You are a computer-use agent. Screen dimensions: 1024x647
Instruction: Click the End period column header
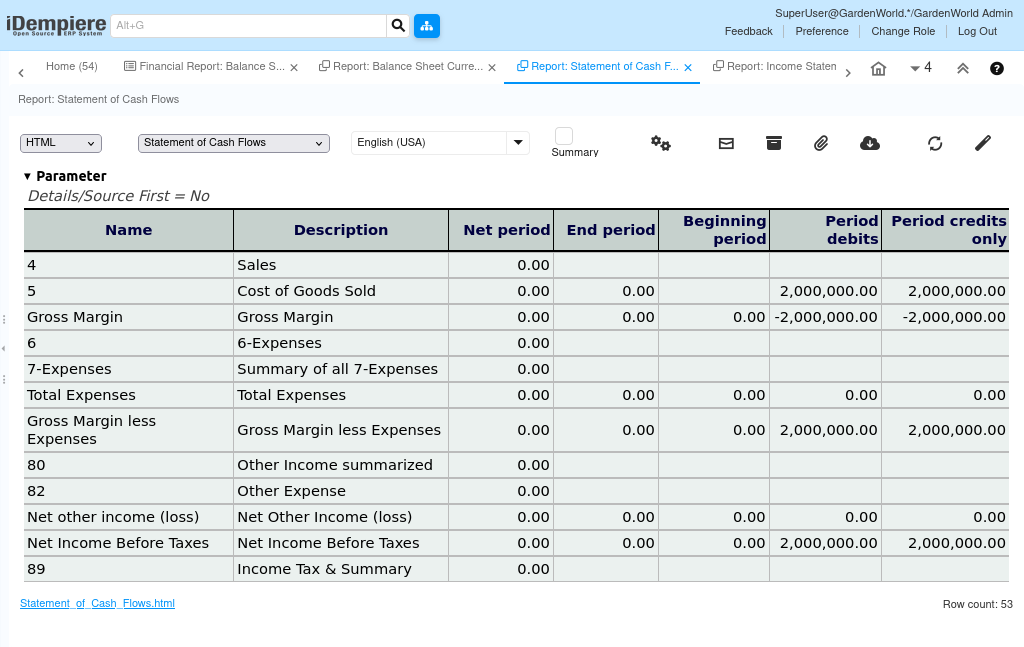click(x=606, y=230)
